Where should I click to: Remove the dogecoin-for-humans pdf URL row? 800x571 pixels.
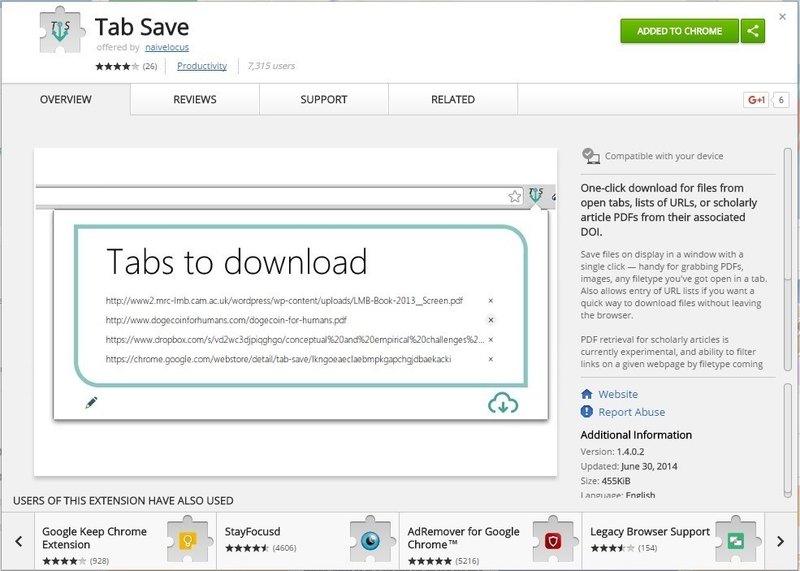click(x=490, y=320)
